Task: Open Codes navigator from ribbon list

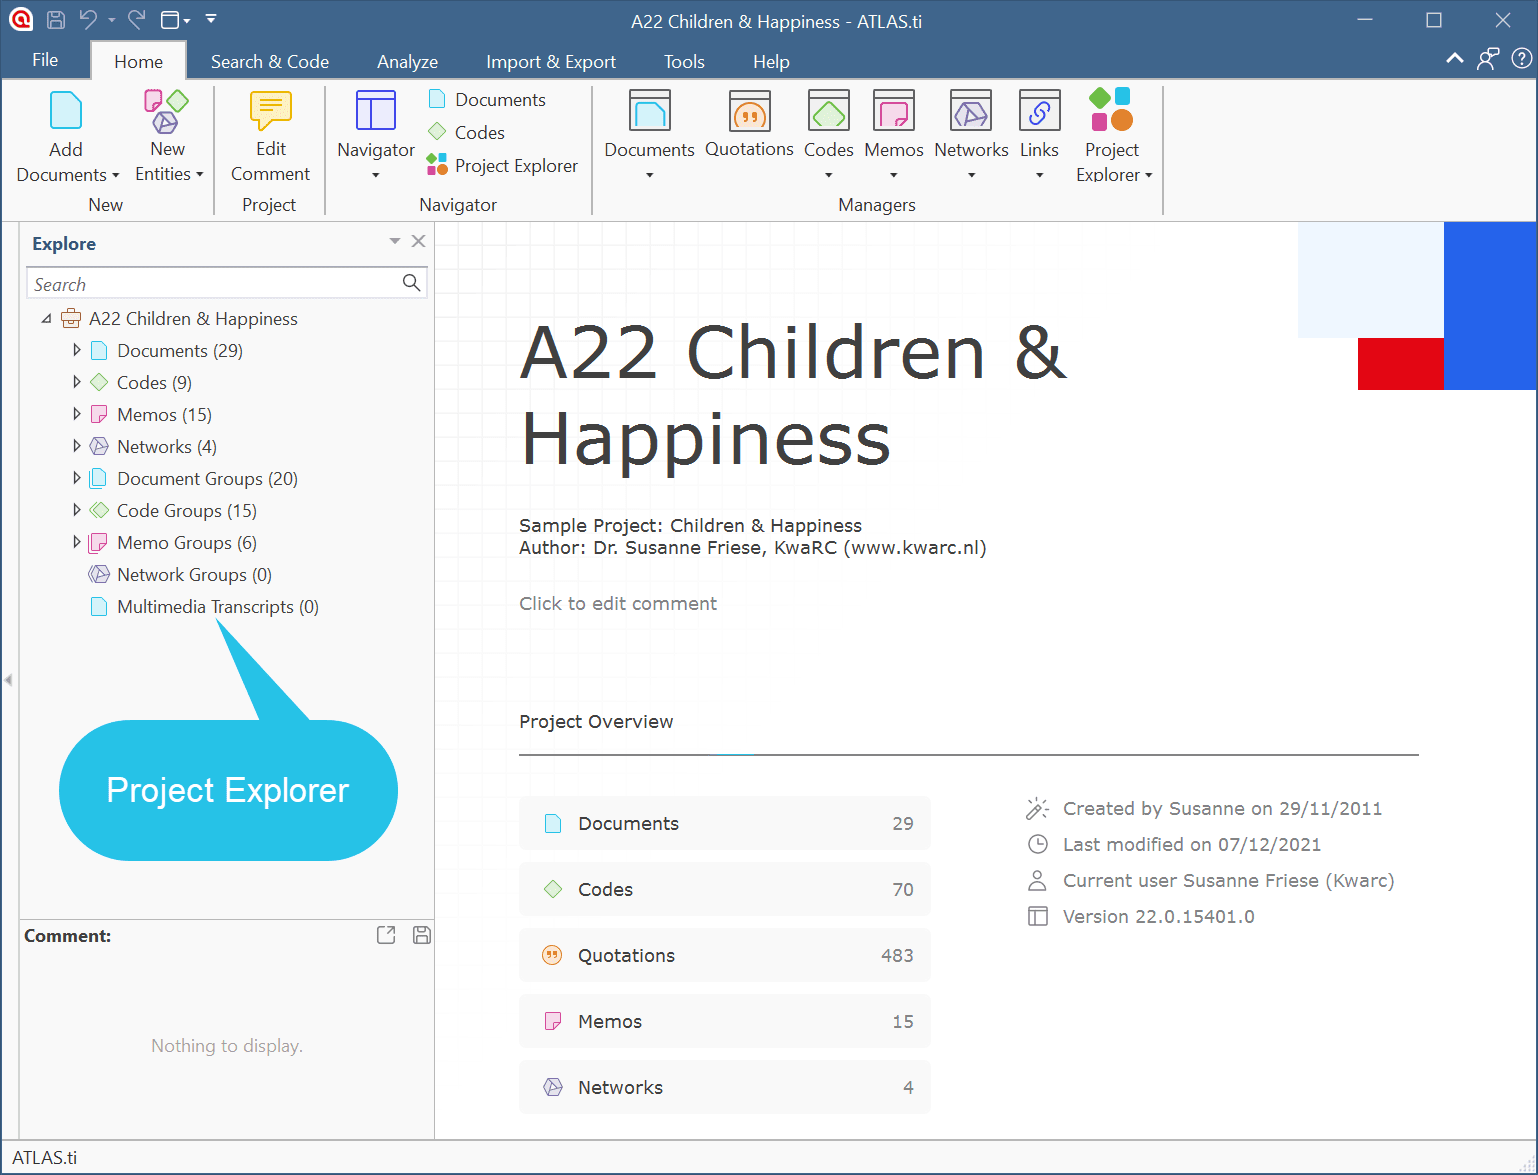Action: (x=466, y=132)
